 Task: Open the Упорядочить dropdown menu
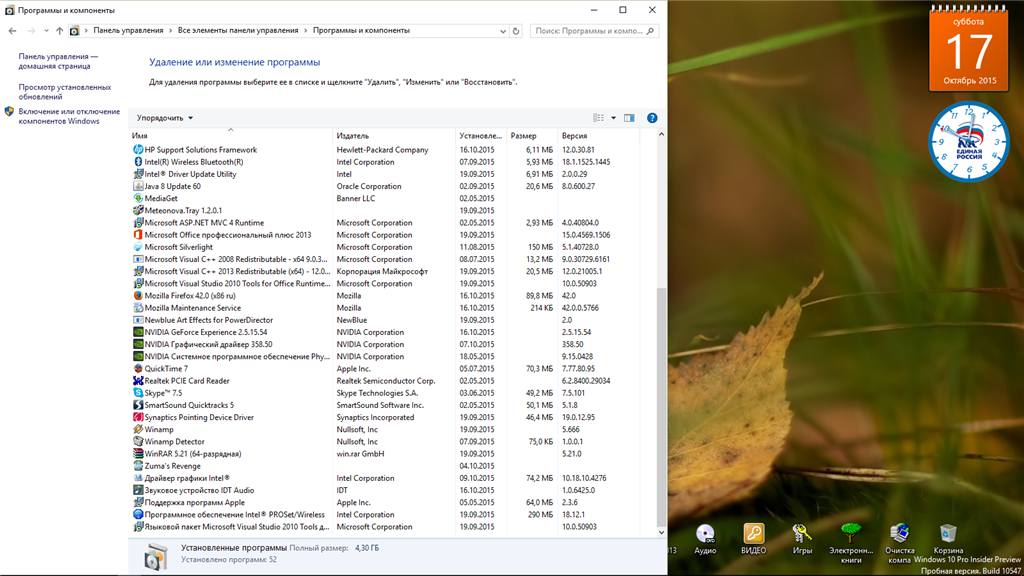coord(165,118)
